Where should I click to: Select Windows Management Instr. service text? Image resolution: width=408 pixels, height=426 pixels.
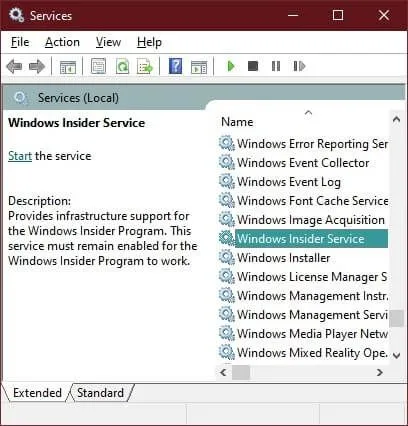pyautogui.click(x=312, y=296)
